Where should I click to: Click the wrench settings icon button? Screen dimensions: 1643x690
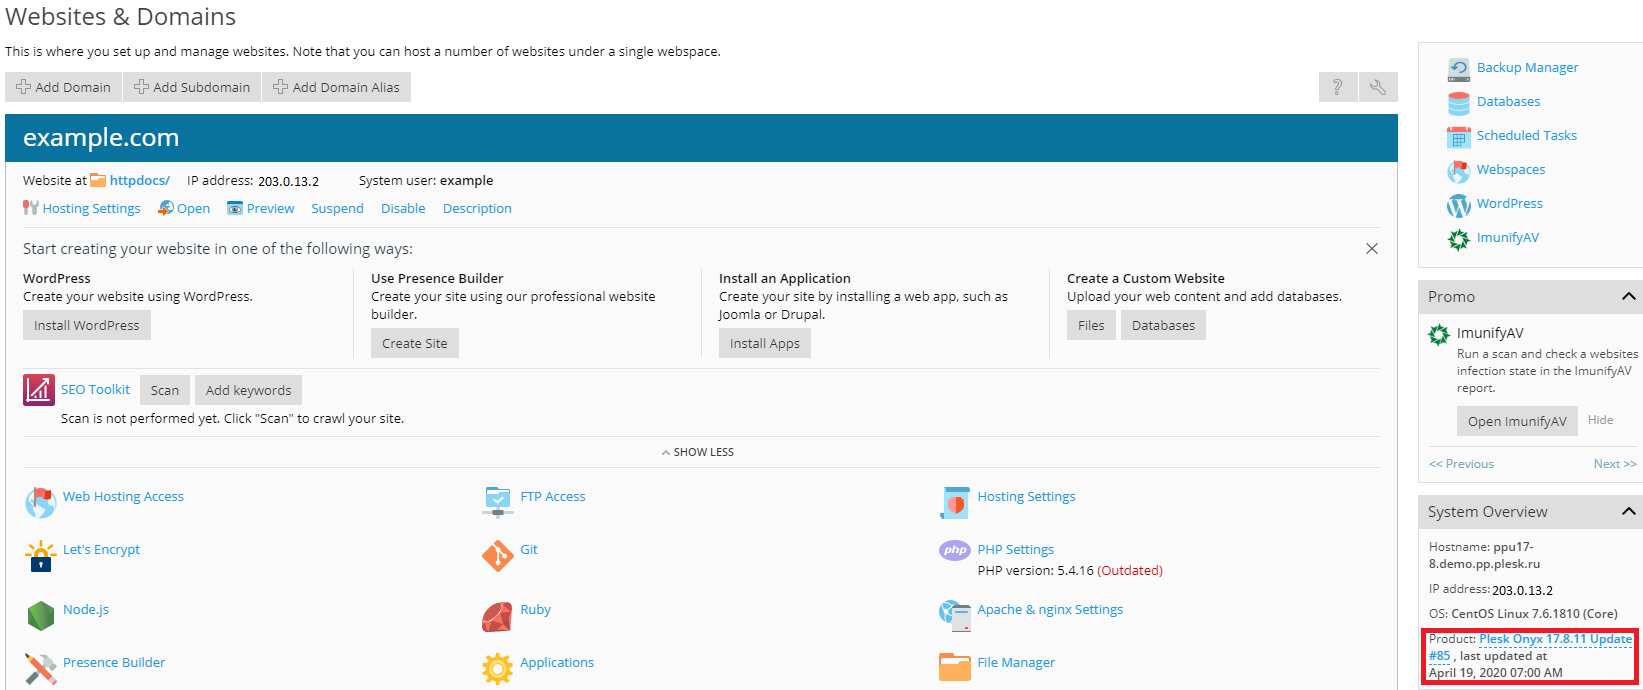(x=1377, y=87)
